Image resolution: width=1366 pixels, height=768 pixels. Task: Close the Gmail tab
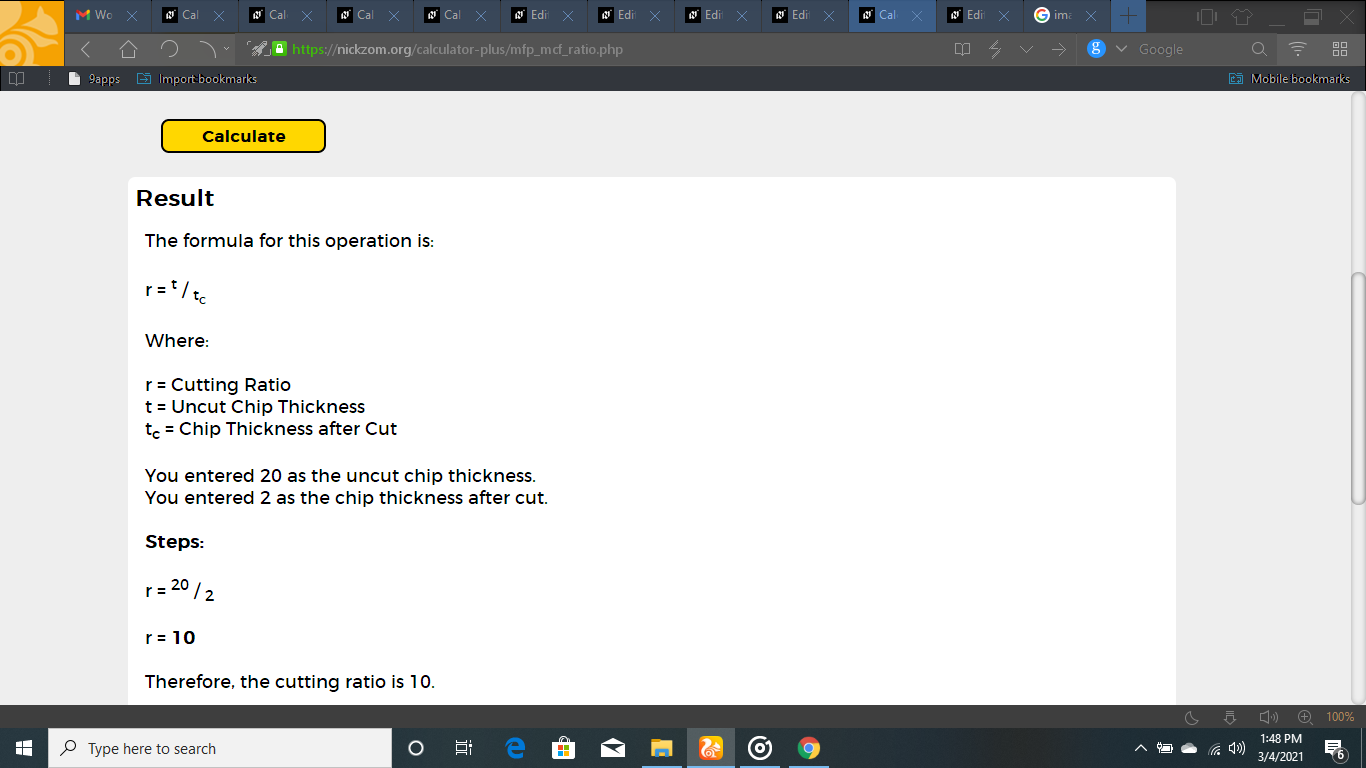(x=132, y=16)
